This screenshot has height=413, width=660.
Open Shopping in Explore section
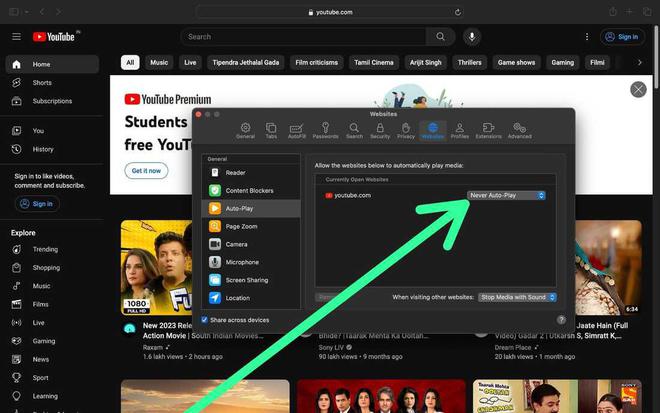(x=53, y=268)
